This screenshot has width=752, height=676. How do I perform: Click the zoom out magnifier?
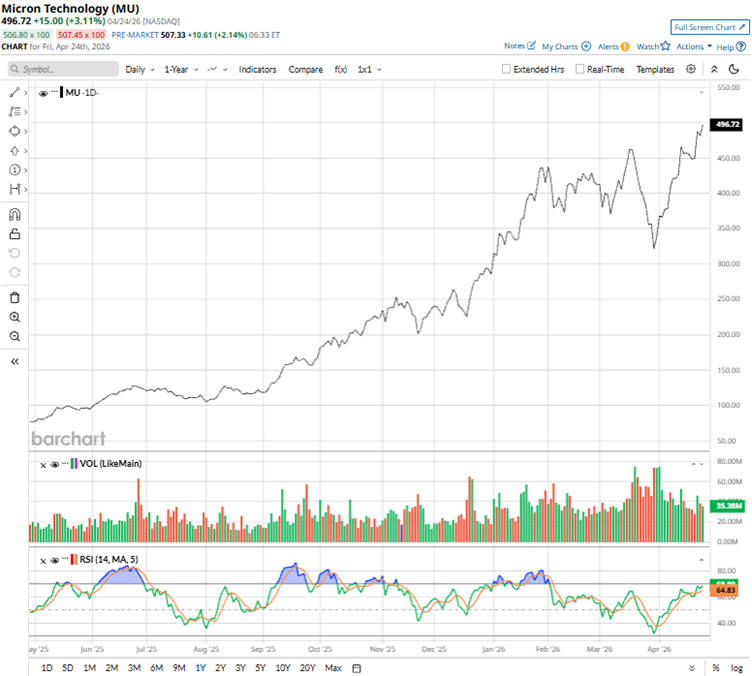(x=15, y=336)
